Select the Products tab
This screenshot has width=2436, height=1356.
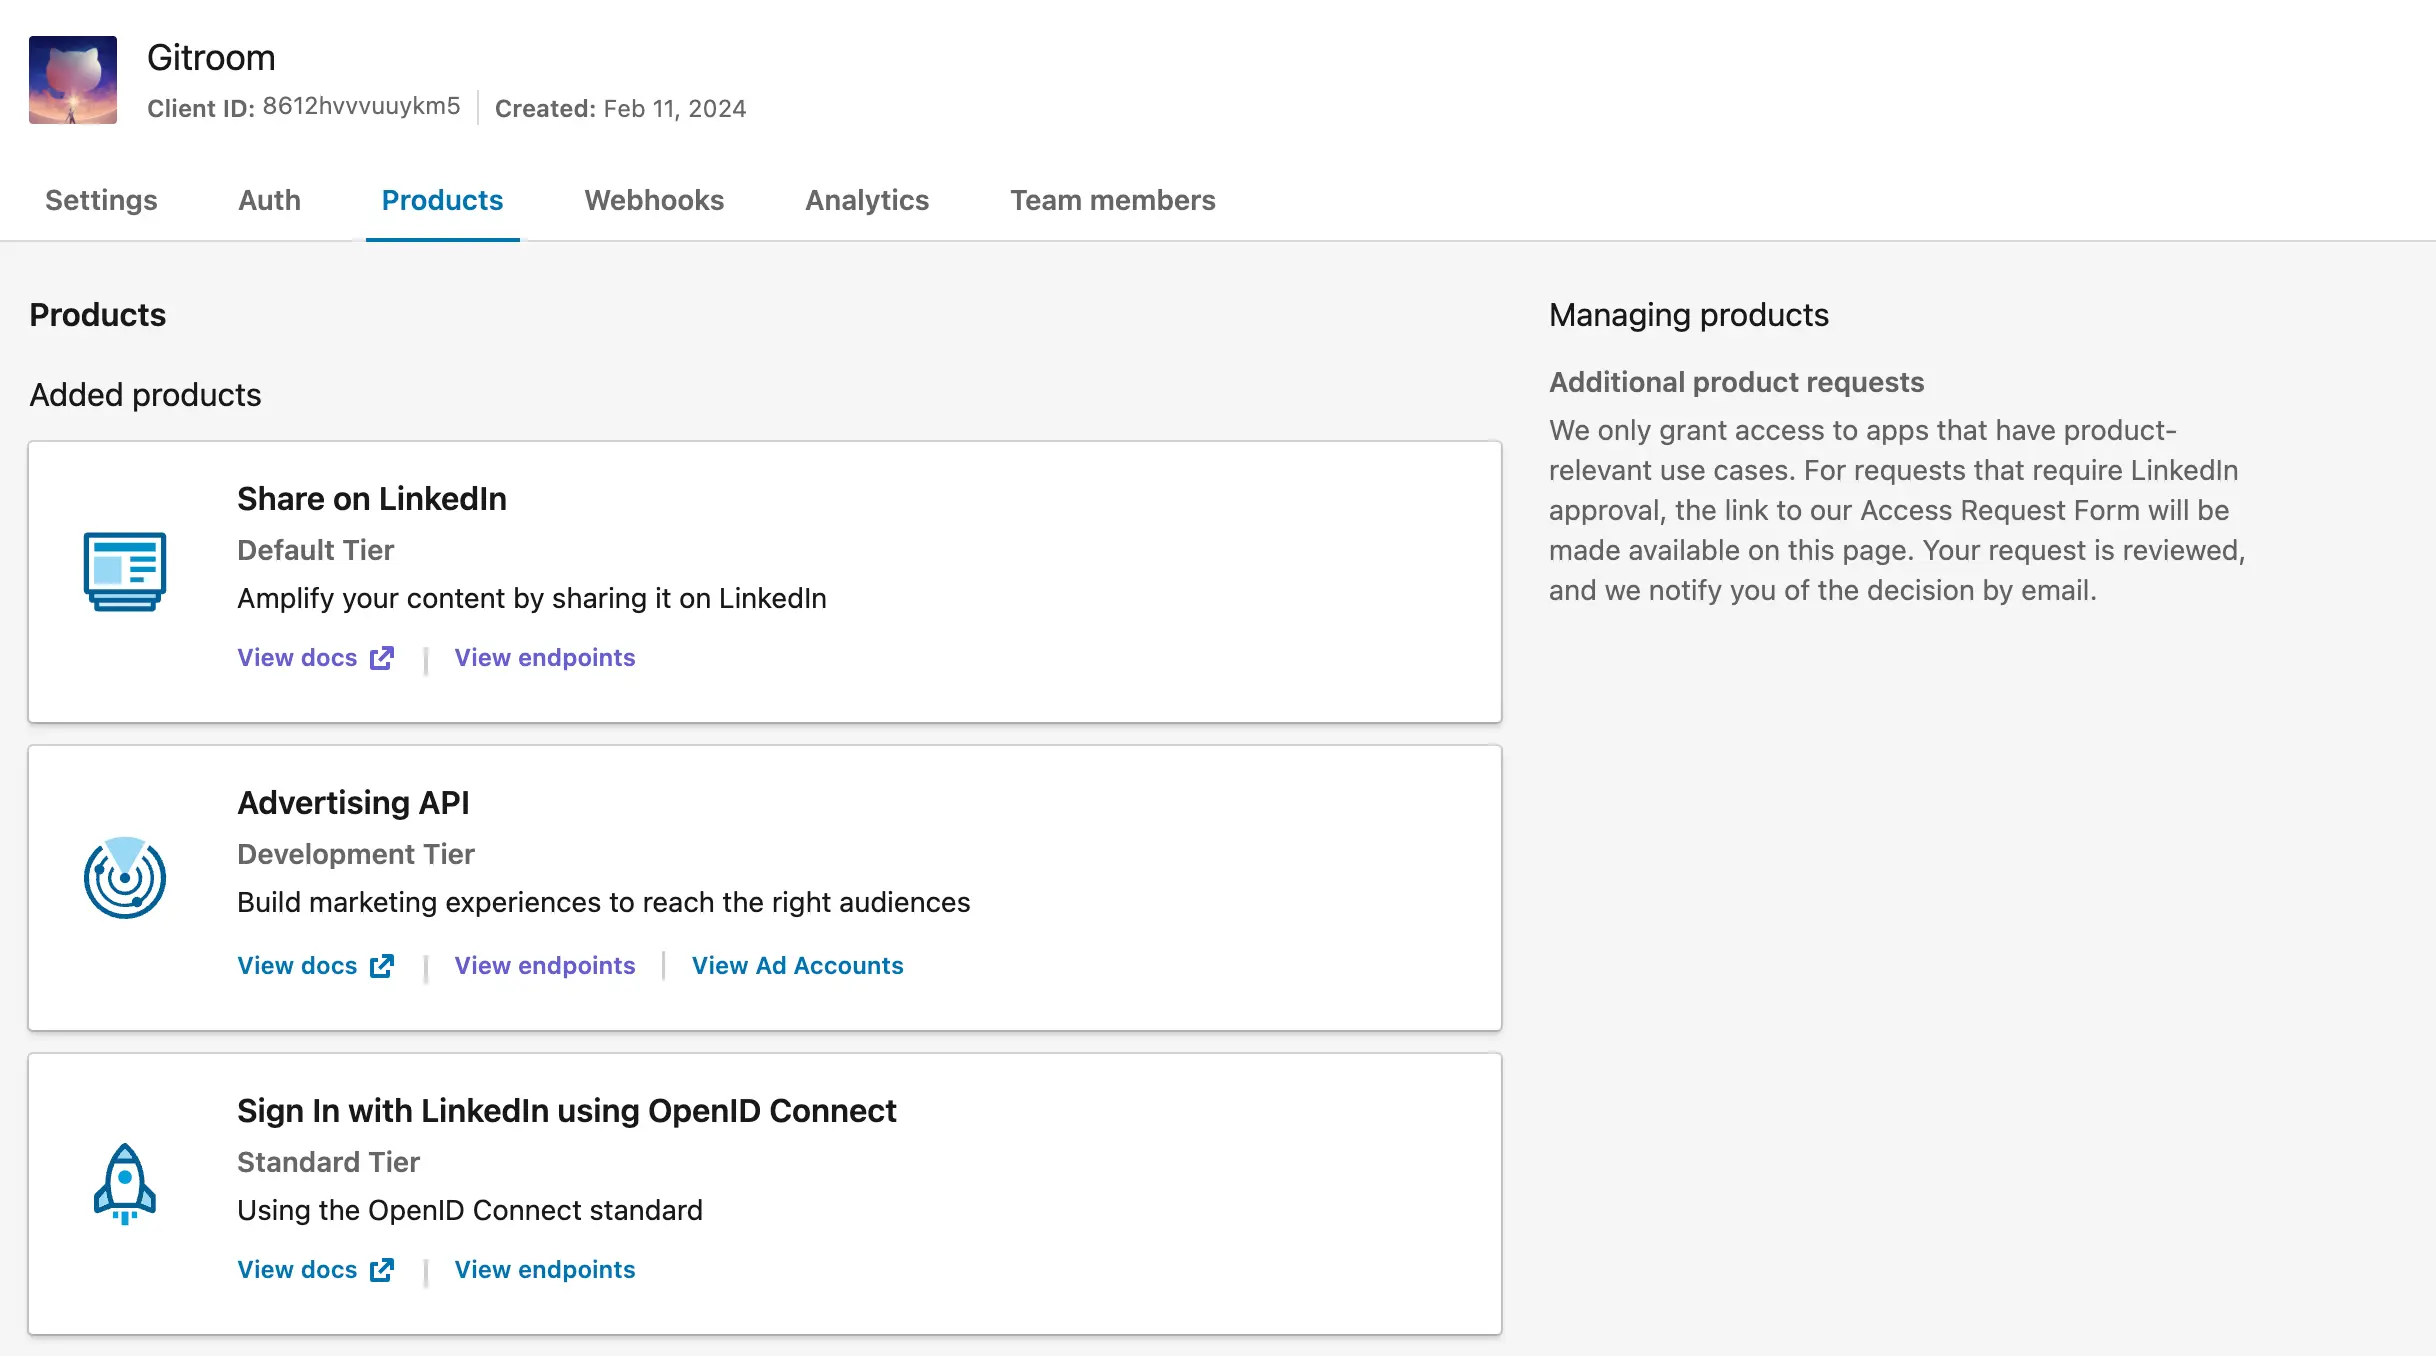click(442, 200)
